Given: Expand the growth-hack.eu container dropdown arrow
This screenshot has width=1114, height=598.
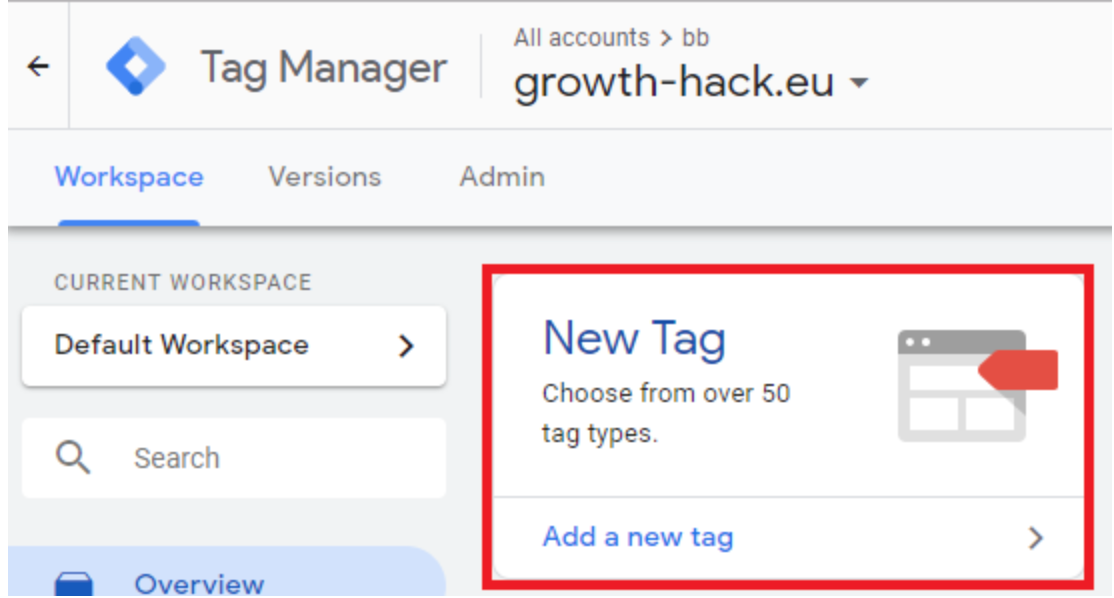Looking at the screenshot, I should tap(860, 83).
